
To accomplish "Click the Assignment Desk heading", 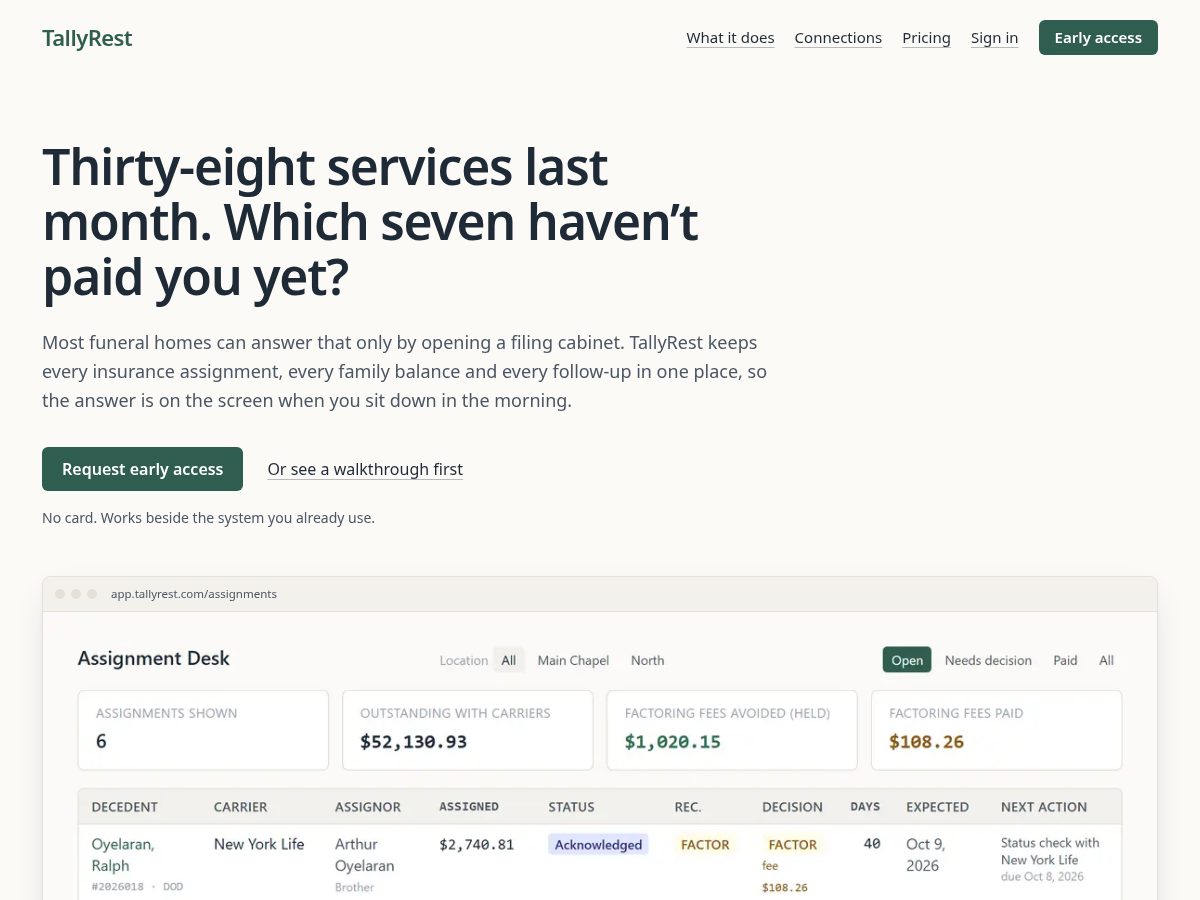I will [x=154, y=659].
